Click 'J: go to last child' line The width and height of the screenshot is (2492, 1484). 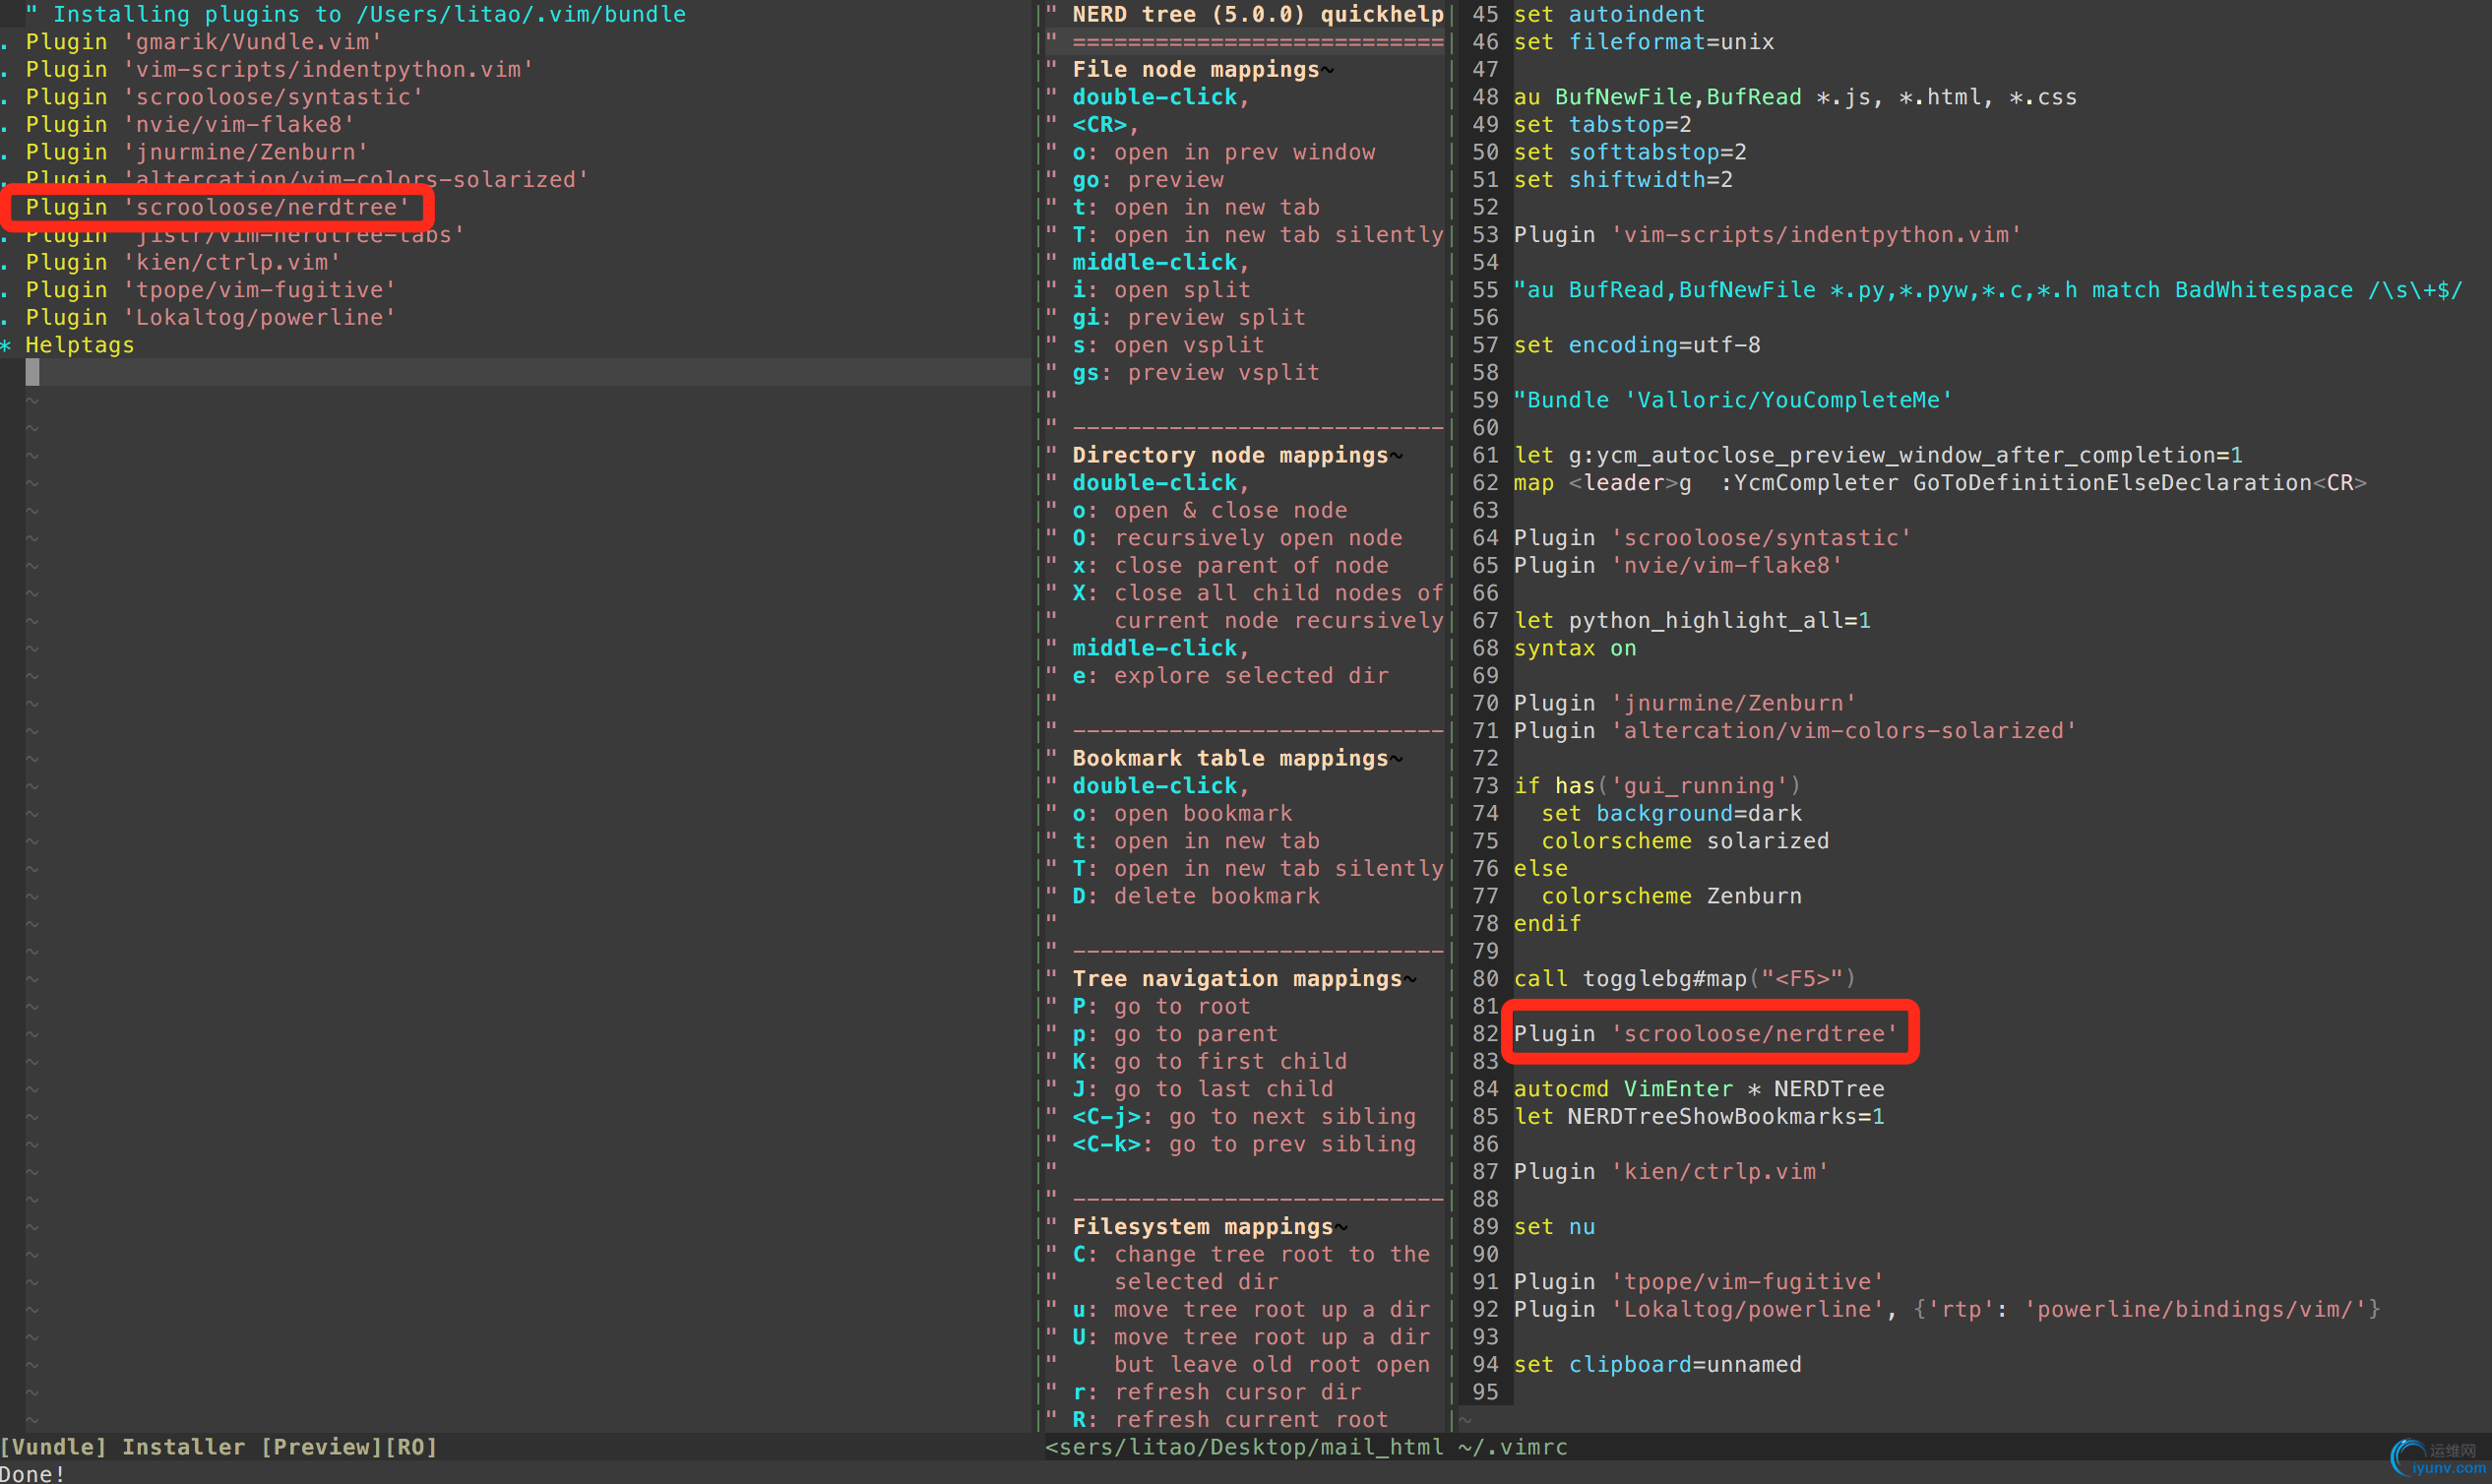point(1203,1089)
